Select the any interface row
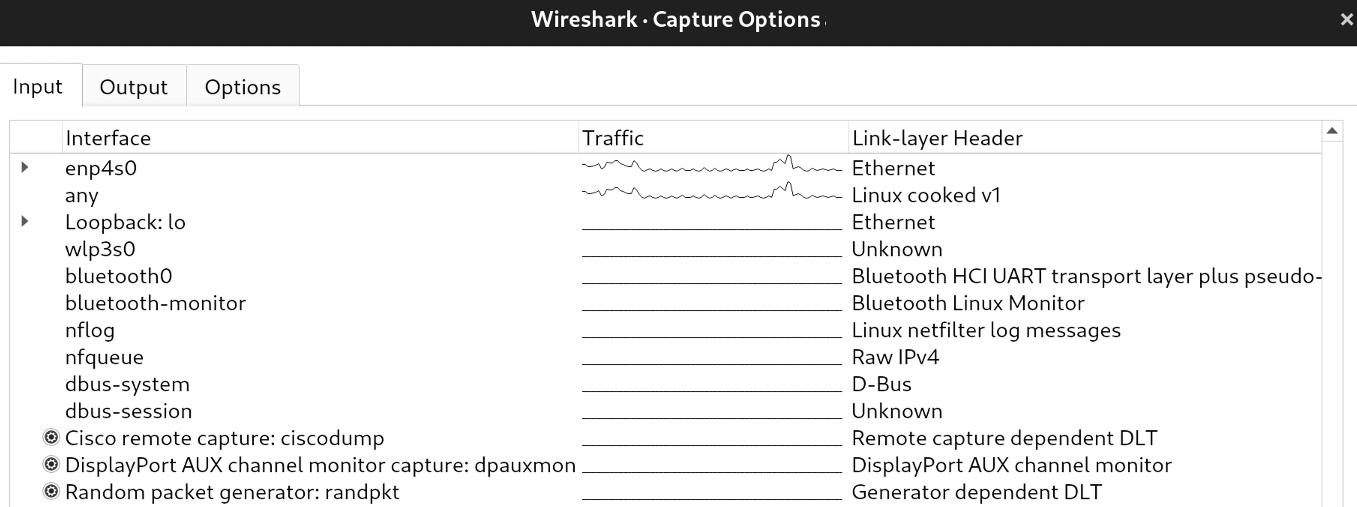Screen dimensions: 1357x507 click(82, 196)
